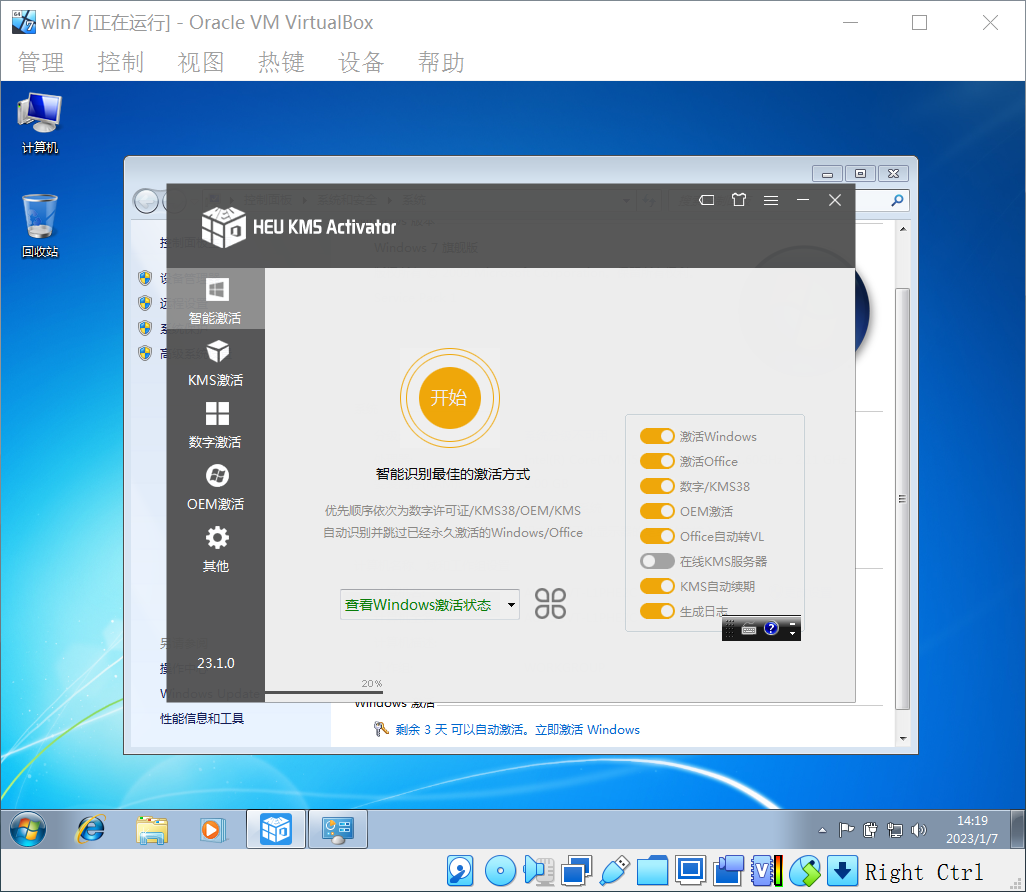Select the control panel taskbar button
This screenshot has height=892, width=1026.
[x=338, y=829]
